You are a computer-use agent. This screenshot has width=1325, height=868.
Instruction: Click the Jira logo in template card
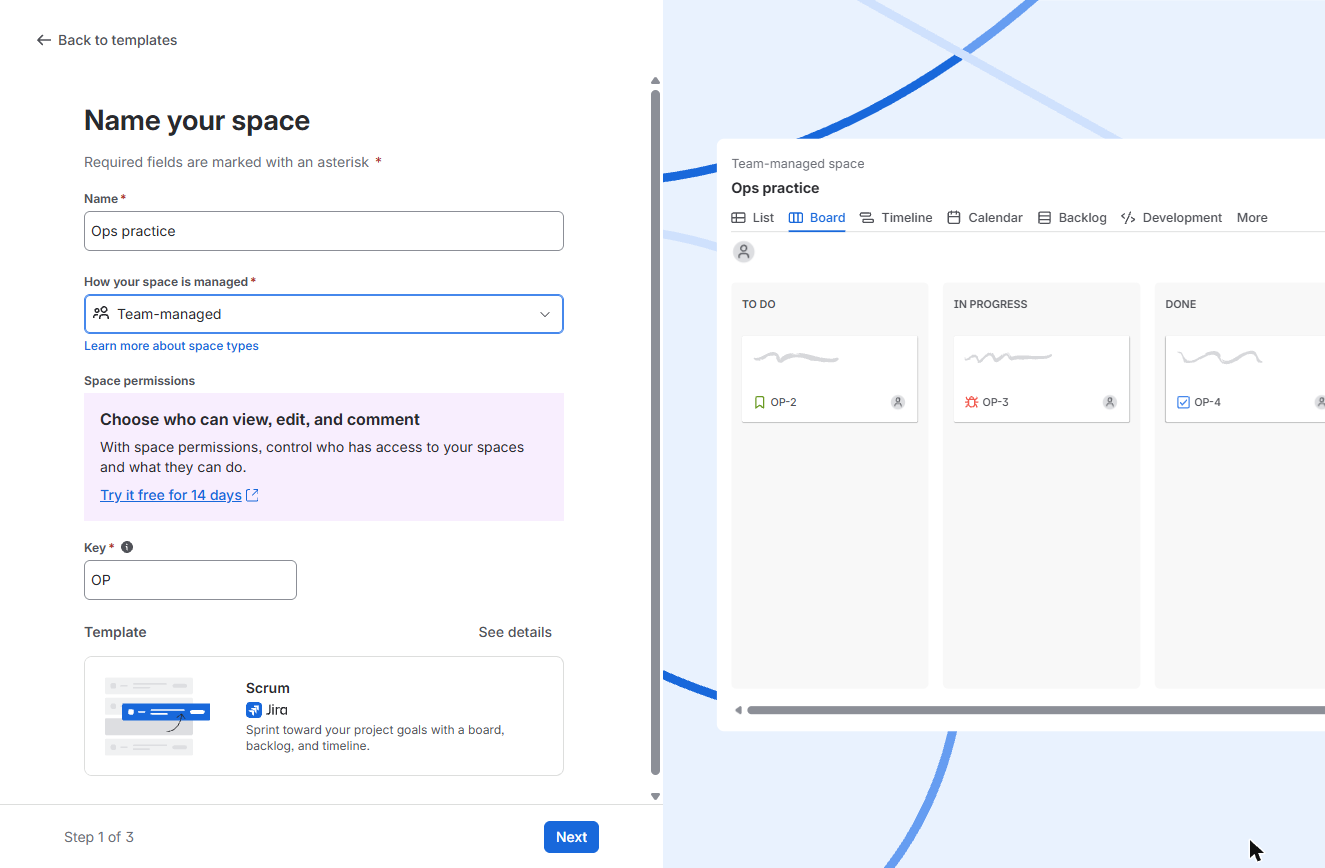tap(254, 710)
